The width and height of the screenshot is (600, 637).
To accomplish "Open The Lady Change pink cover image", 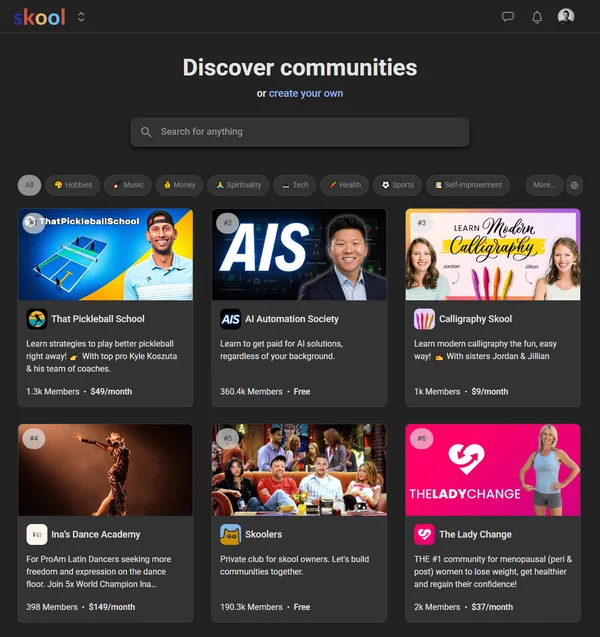I will point(493,470).
